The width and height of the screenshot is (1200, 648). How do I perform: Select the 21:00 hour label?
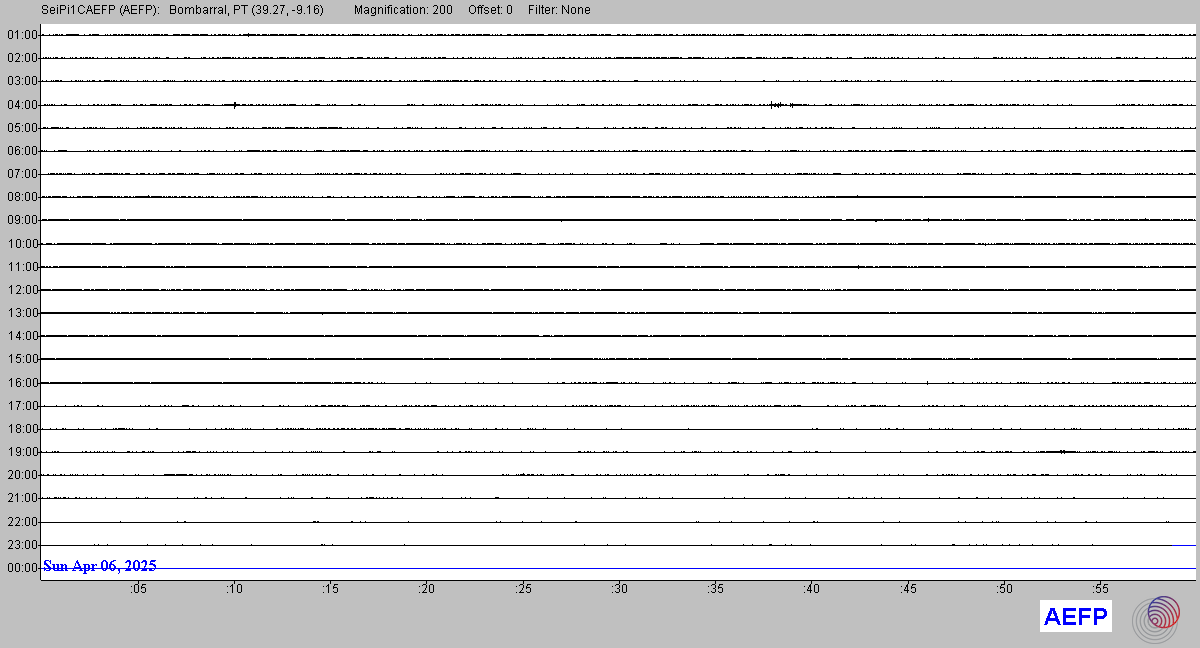tap(22, 498)
